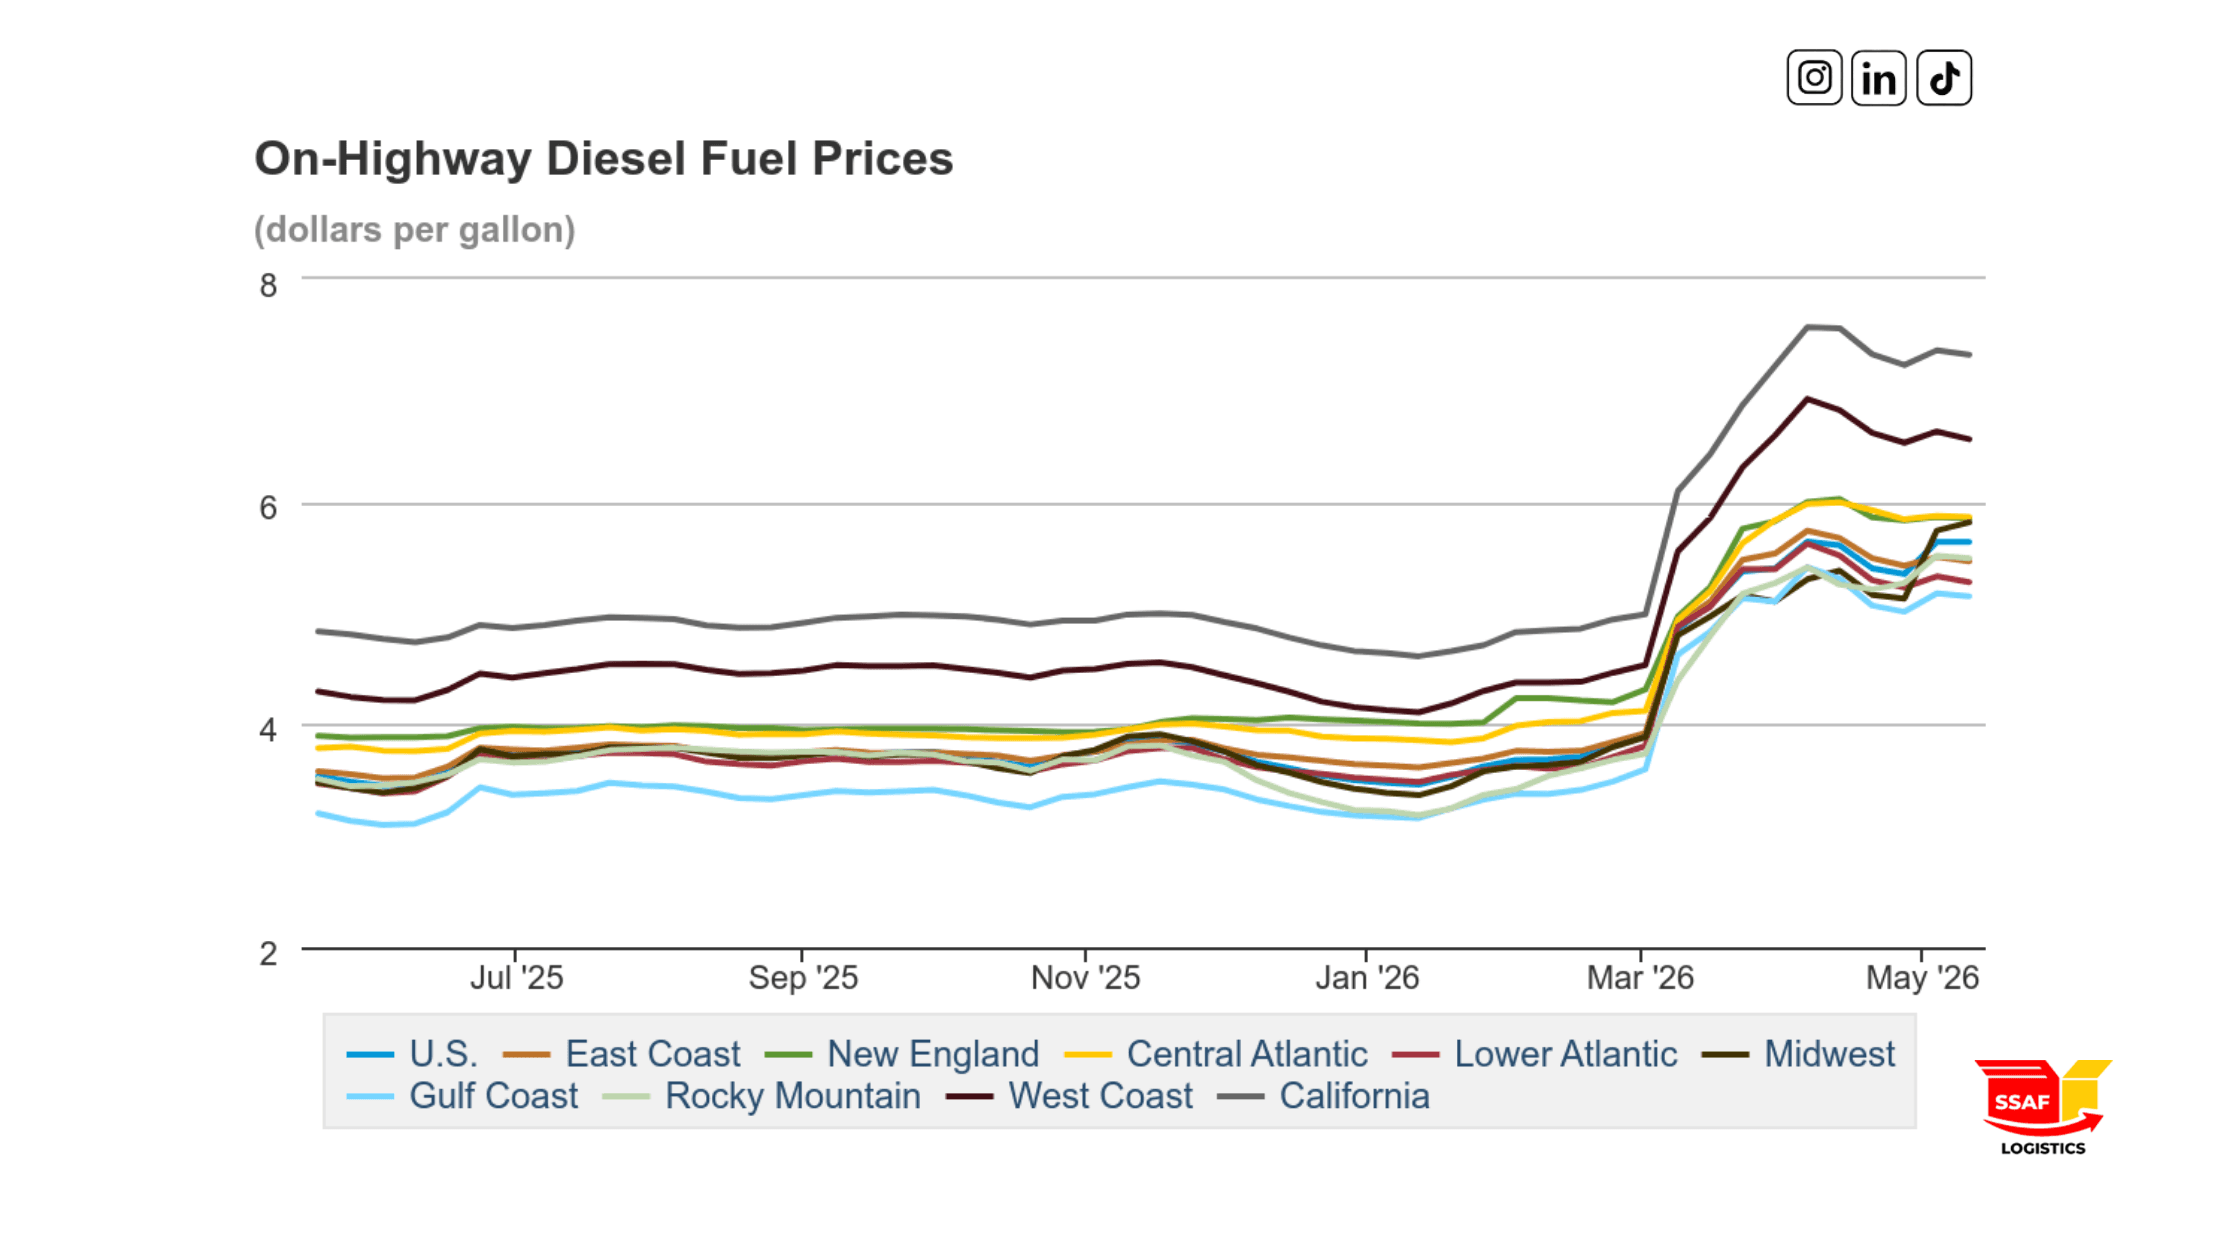Click the Jan '26 axis label

tap(1367, 977)
